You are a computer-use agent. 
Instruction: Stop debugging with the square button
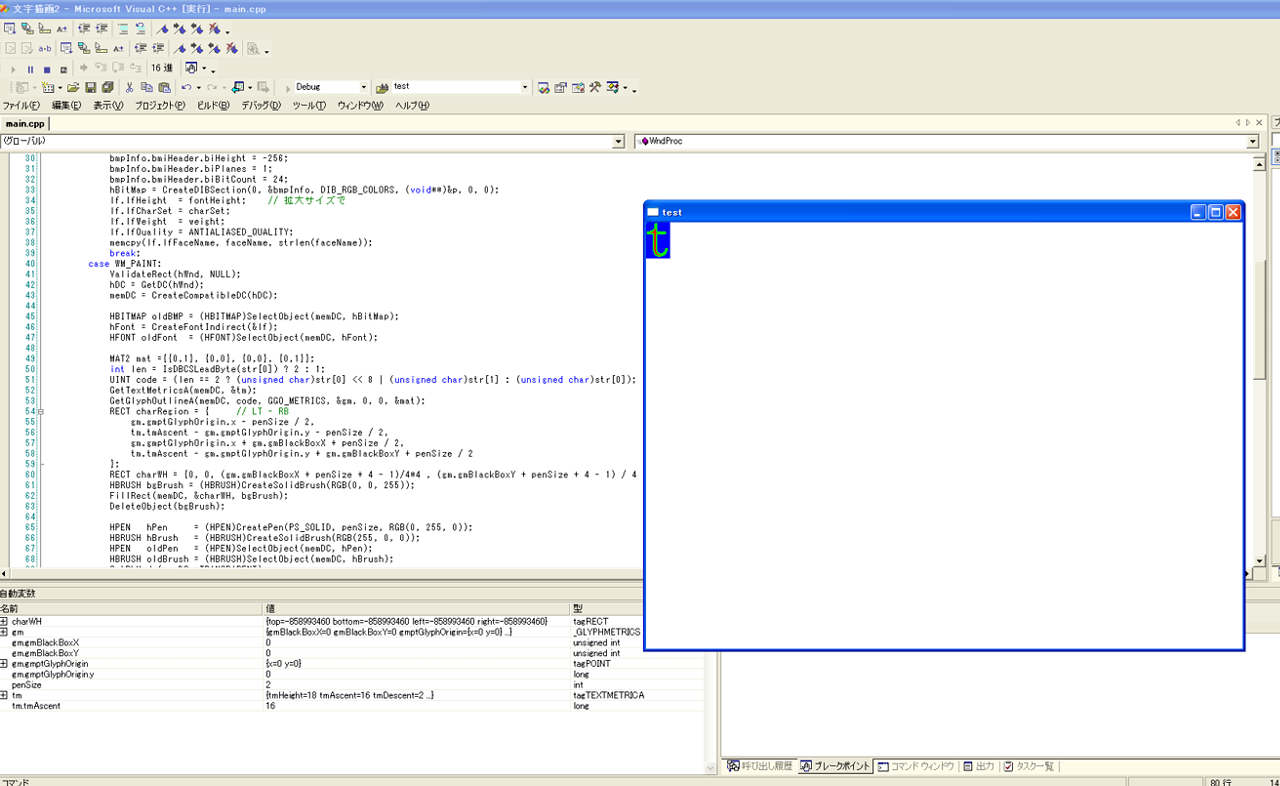click(x=47, y=69)
